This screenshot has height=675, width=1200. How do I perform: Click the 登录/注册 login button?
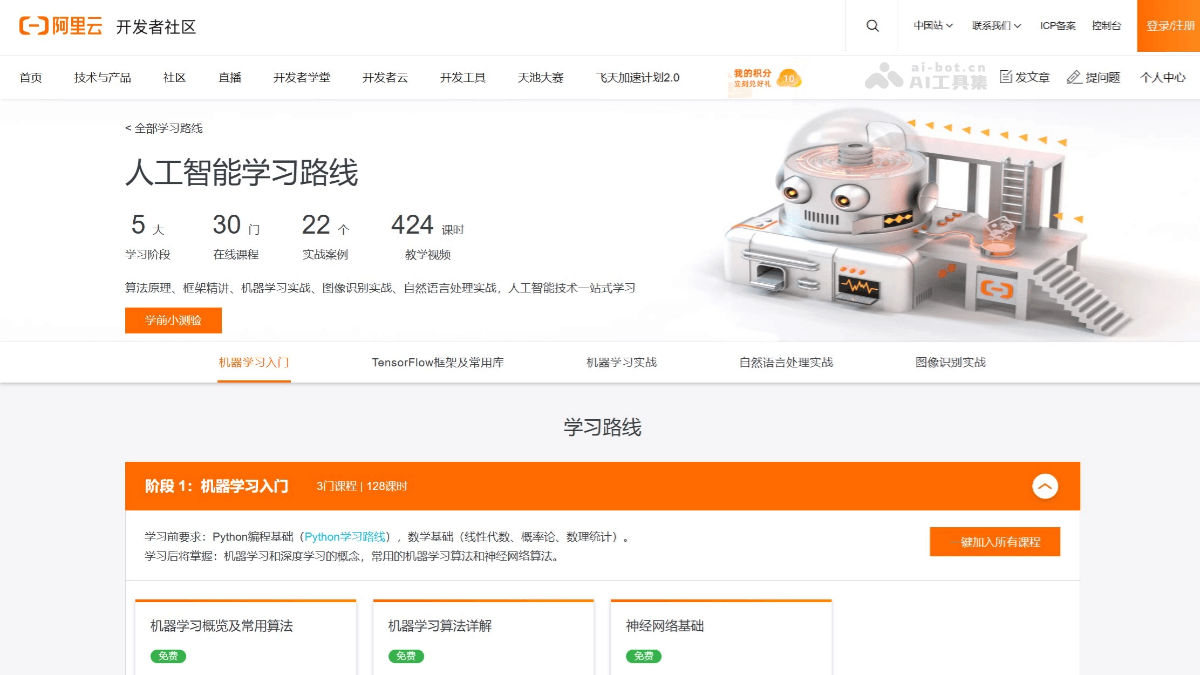[x=1168, y=25]
